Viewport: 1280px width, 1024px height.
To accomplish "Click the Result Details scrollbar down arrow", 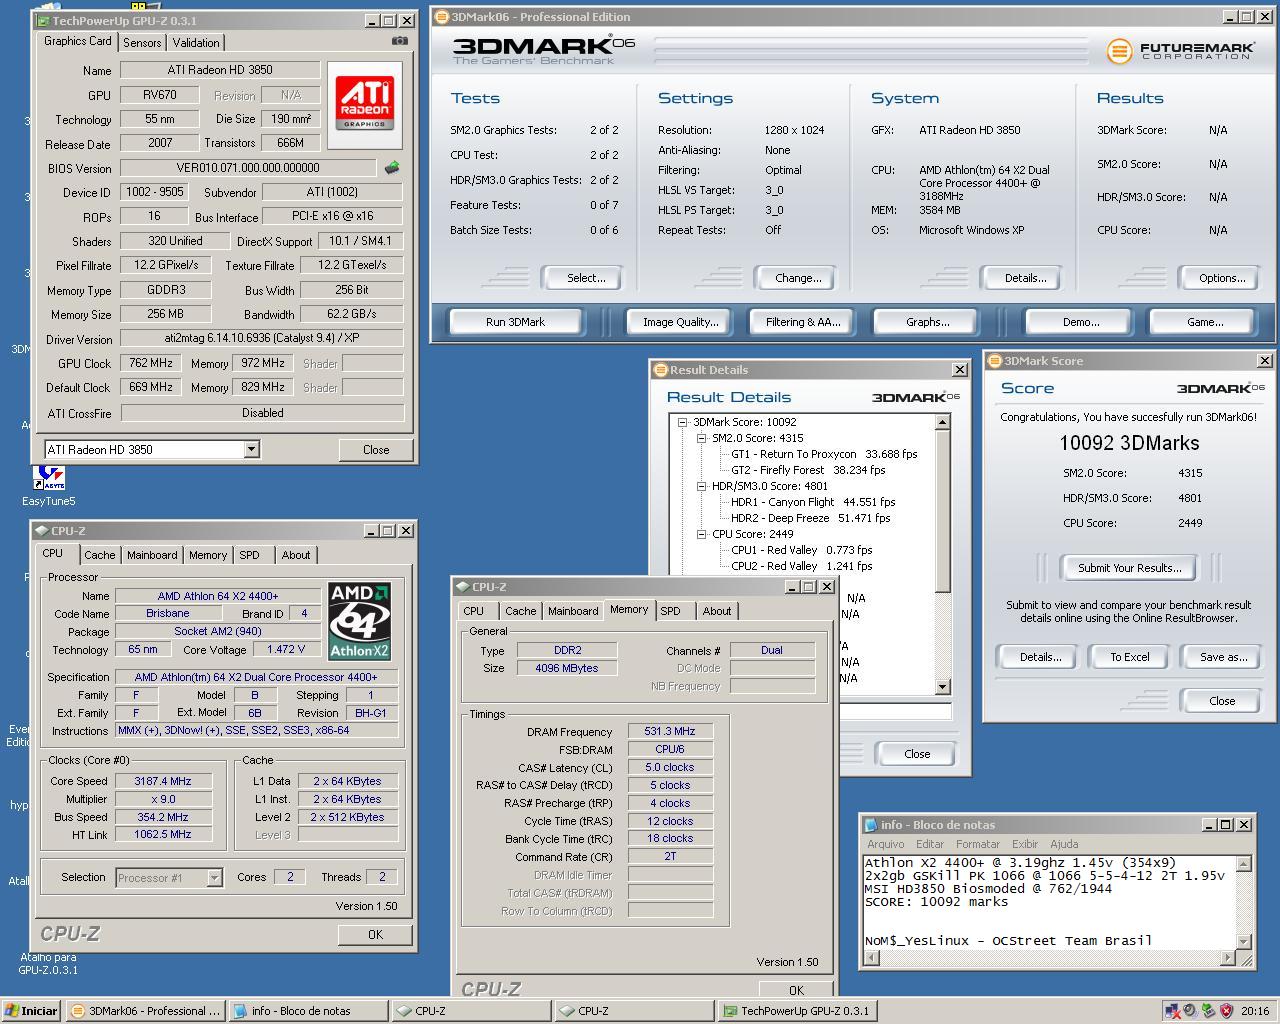I will coord(942,687).
